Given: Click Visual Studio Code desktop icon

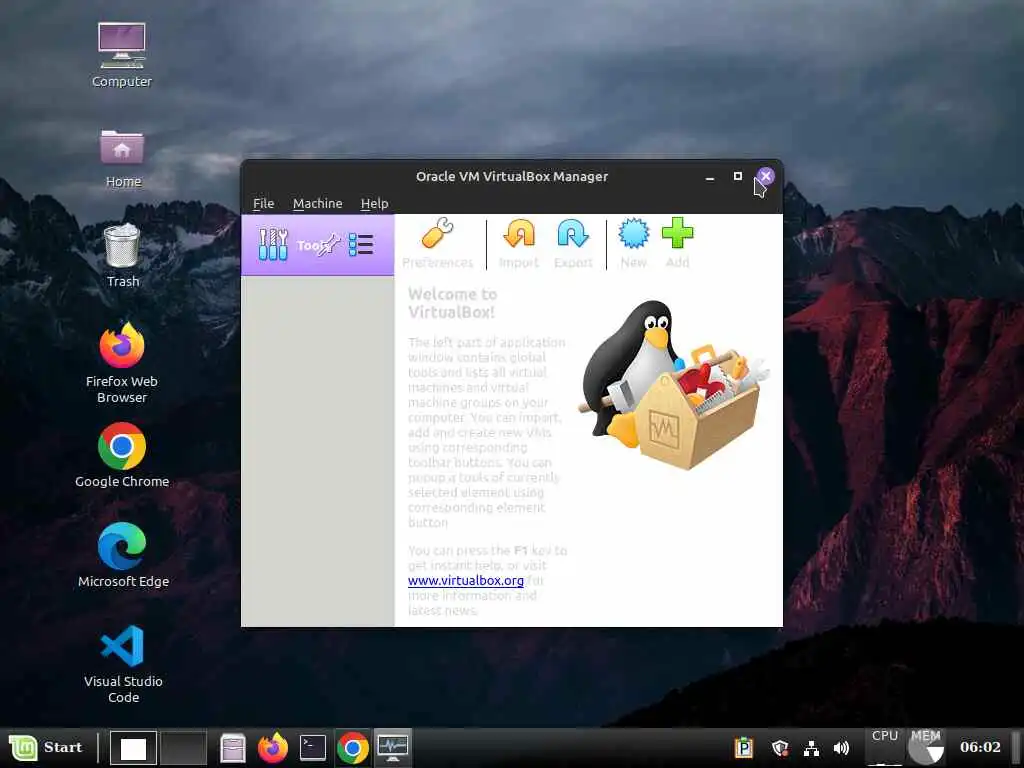Looking at the screenshot, I should point(123,664).
